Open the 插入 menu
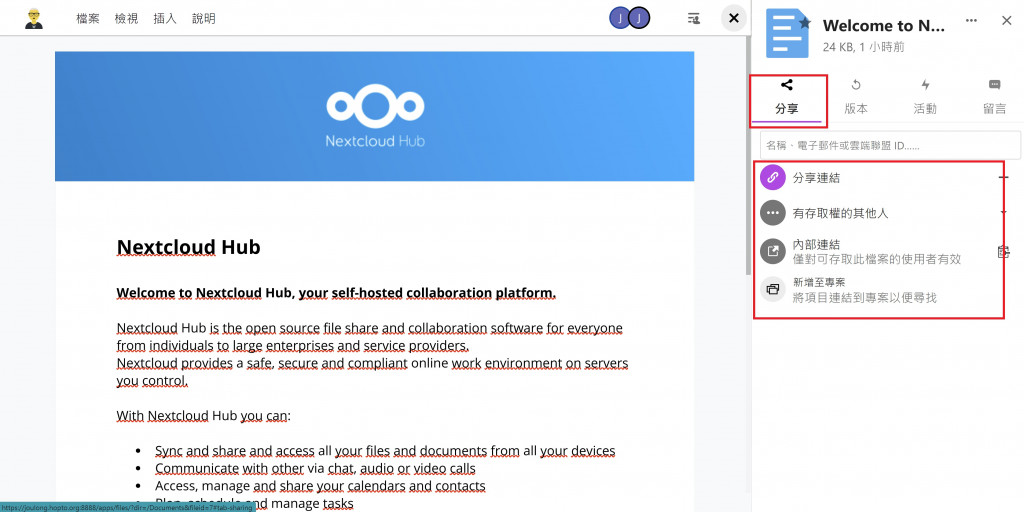1024x512 pixels. tap(165, 19)
